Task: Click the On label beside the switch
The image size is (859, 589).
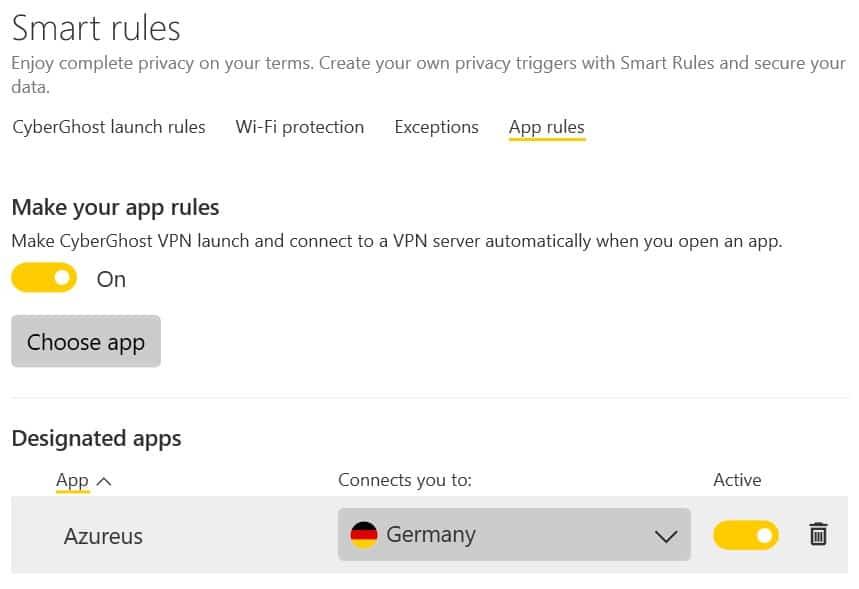Action: [x=111, y=279]
